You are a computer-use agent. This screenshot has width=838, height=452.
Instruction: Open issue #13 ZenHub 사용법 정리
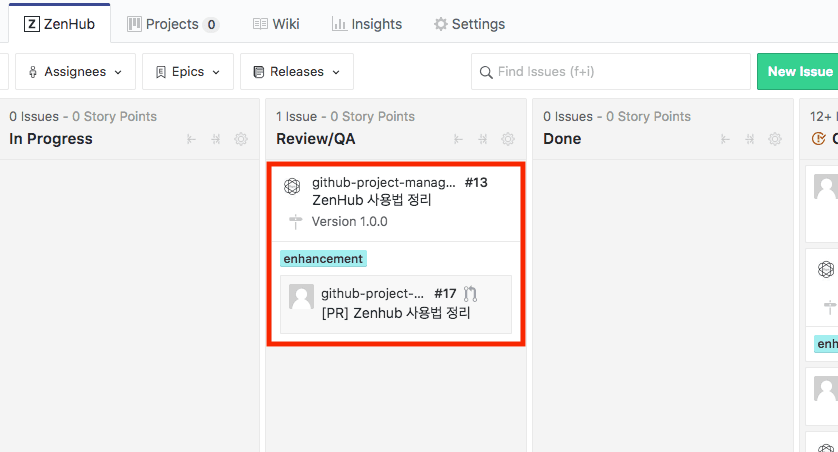(371, 200)
